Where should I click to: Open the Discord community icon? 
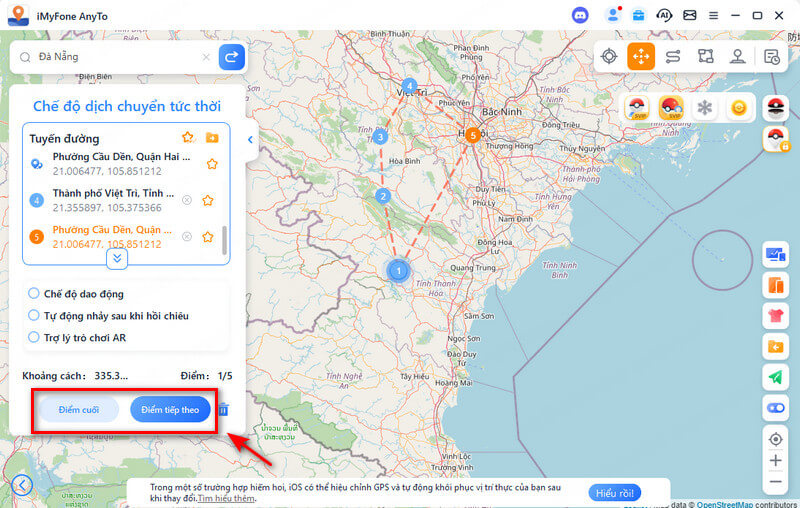click(580, 15)
